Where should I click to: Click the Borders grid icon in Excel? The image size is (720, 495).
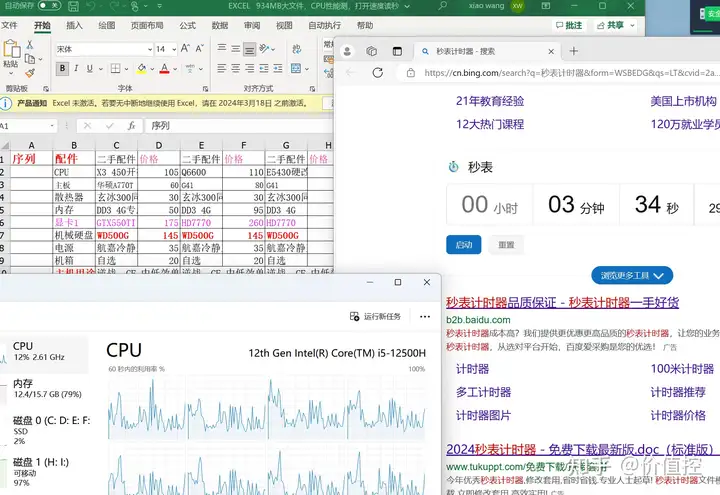pyautogui.click(x=115, y=68)
